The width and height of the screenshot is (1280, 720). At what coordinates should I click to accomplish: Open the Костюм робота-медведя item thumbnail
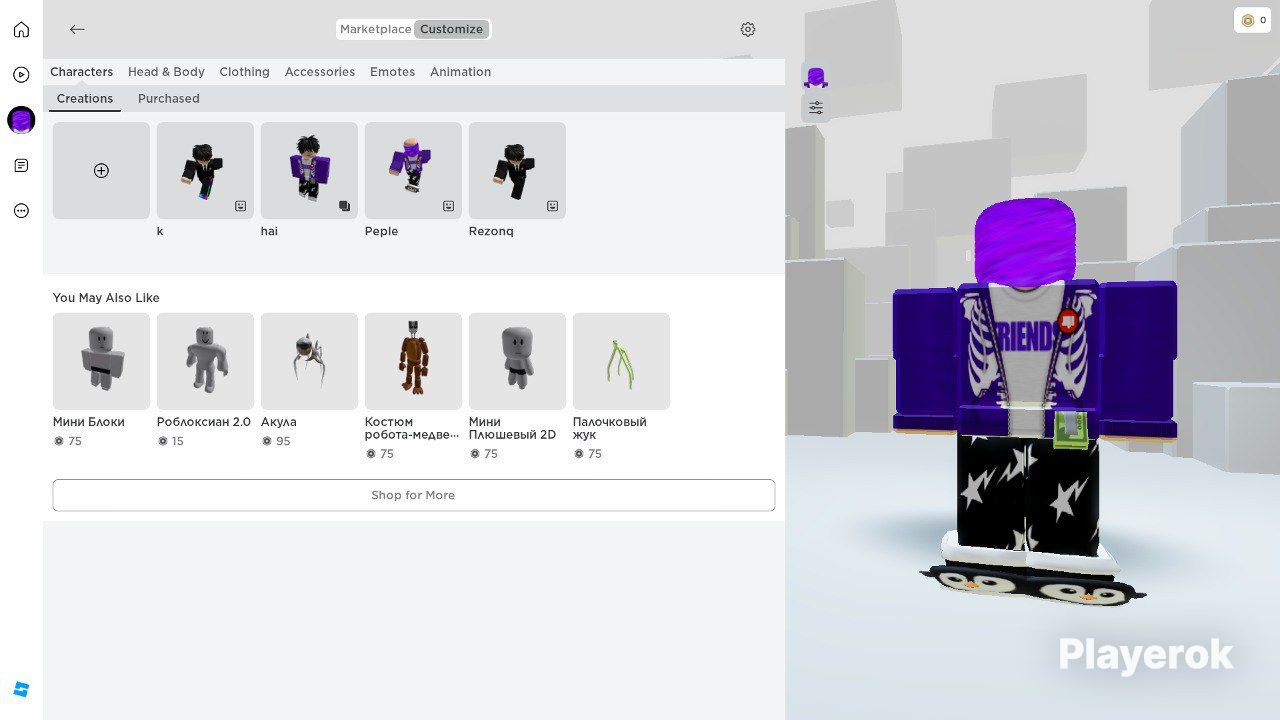point(413,361)
